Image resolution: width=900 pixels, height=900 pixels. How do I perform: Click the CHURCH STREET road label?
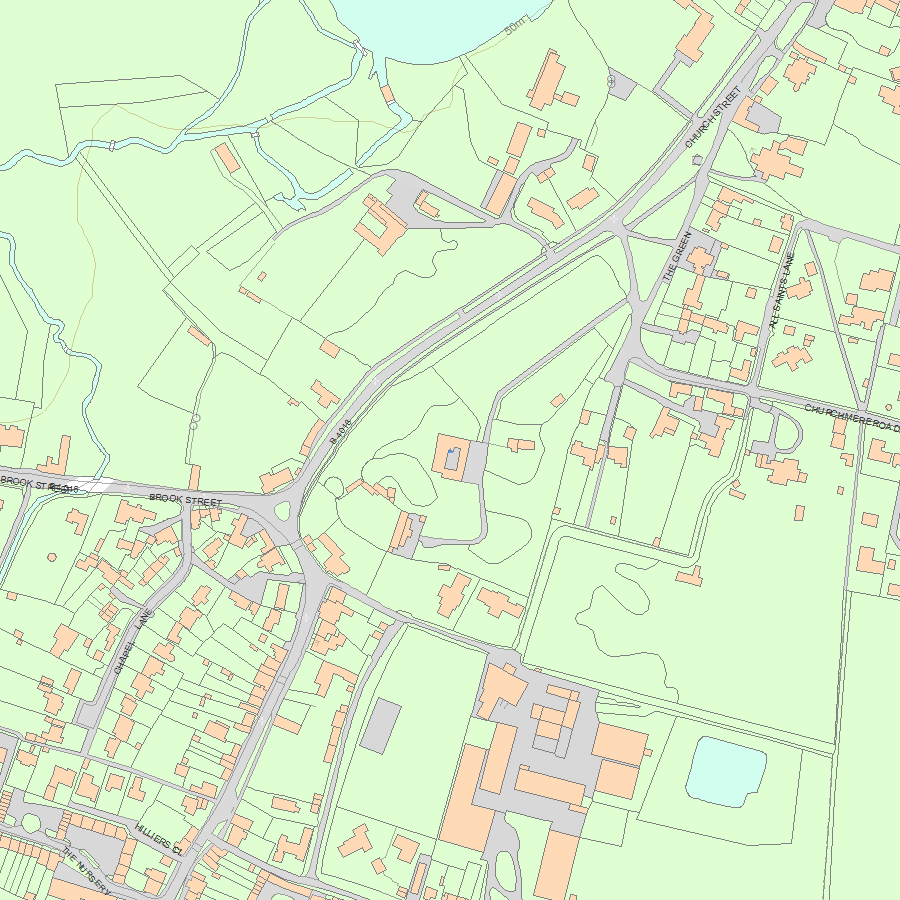[713, 117]
